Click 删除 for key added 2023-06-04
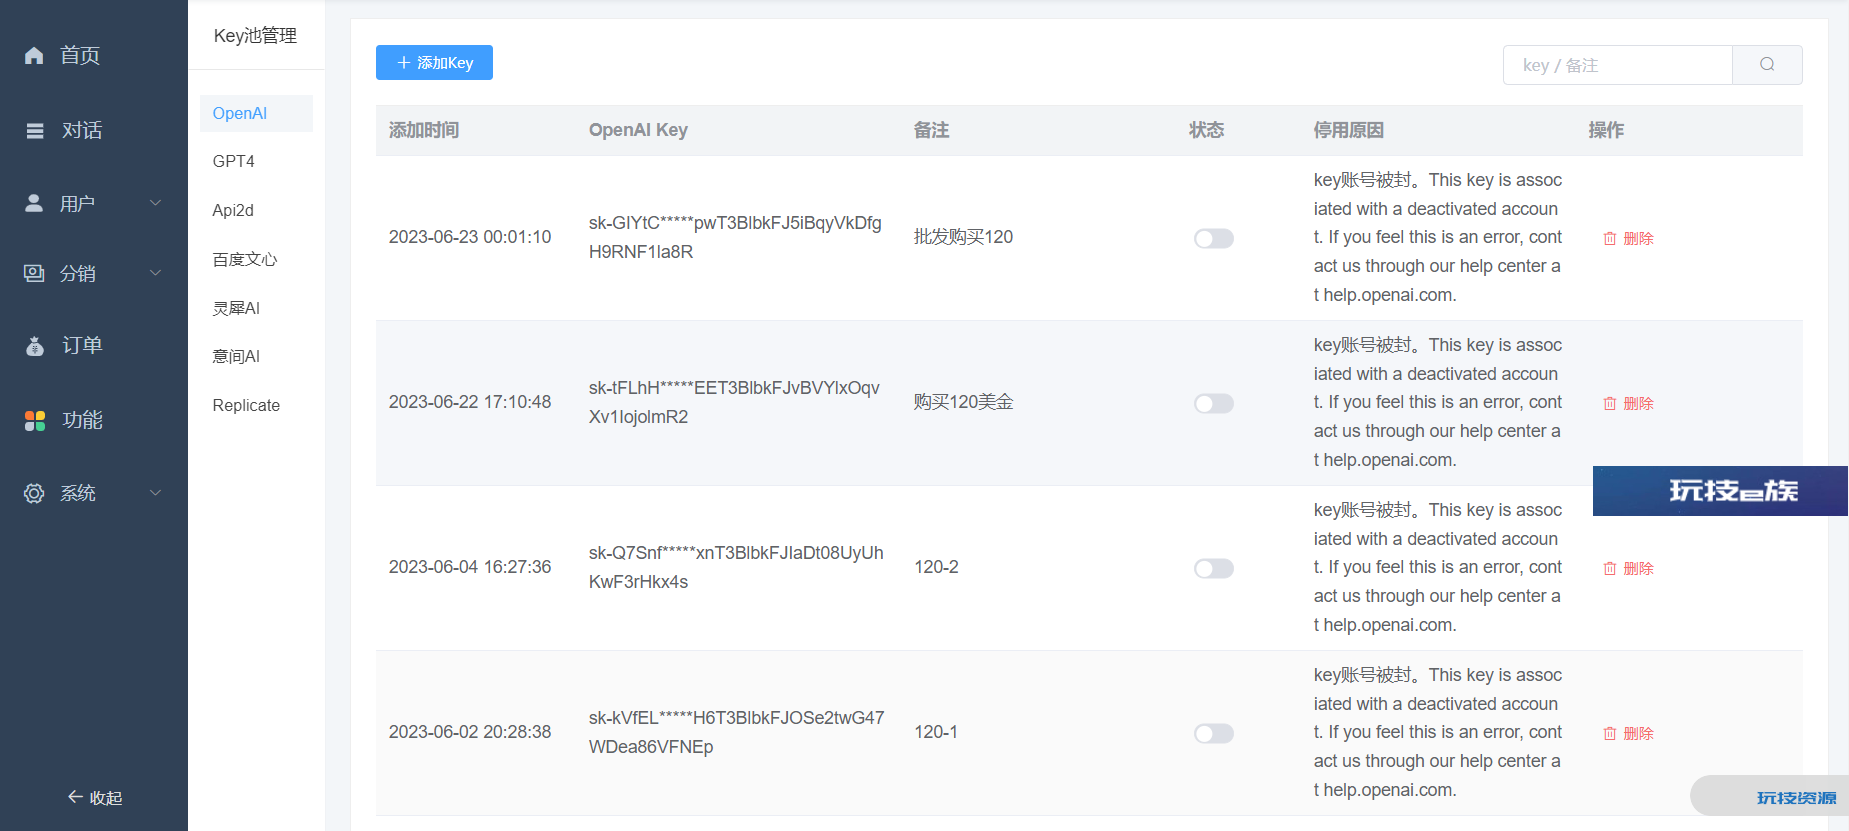1849x831 pixels. coord(1638,568)
